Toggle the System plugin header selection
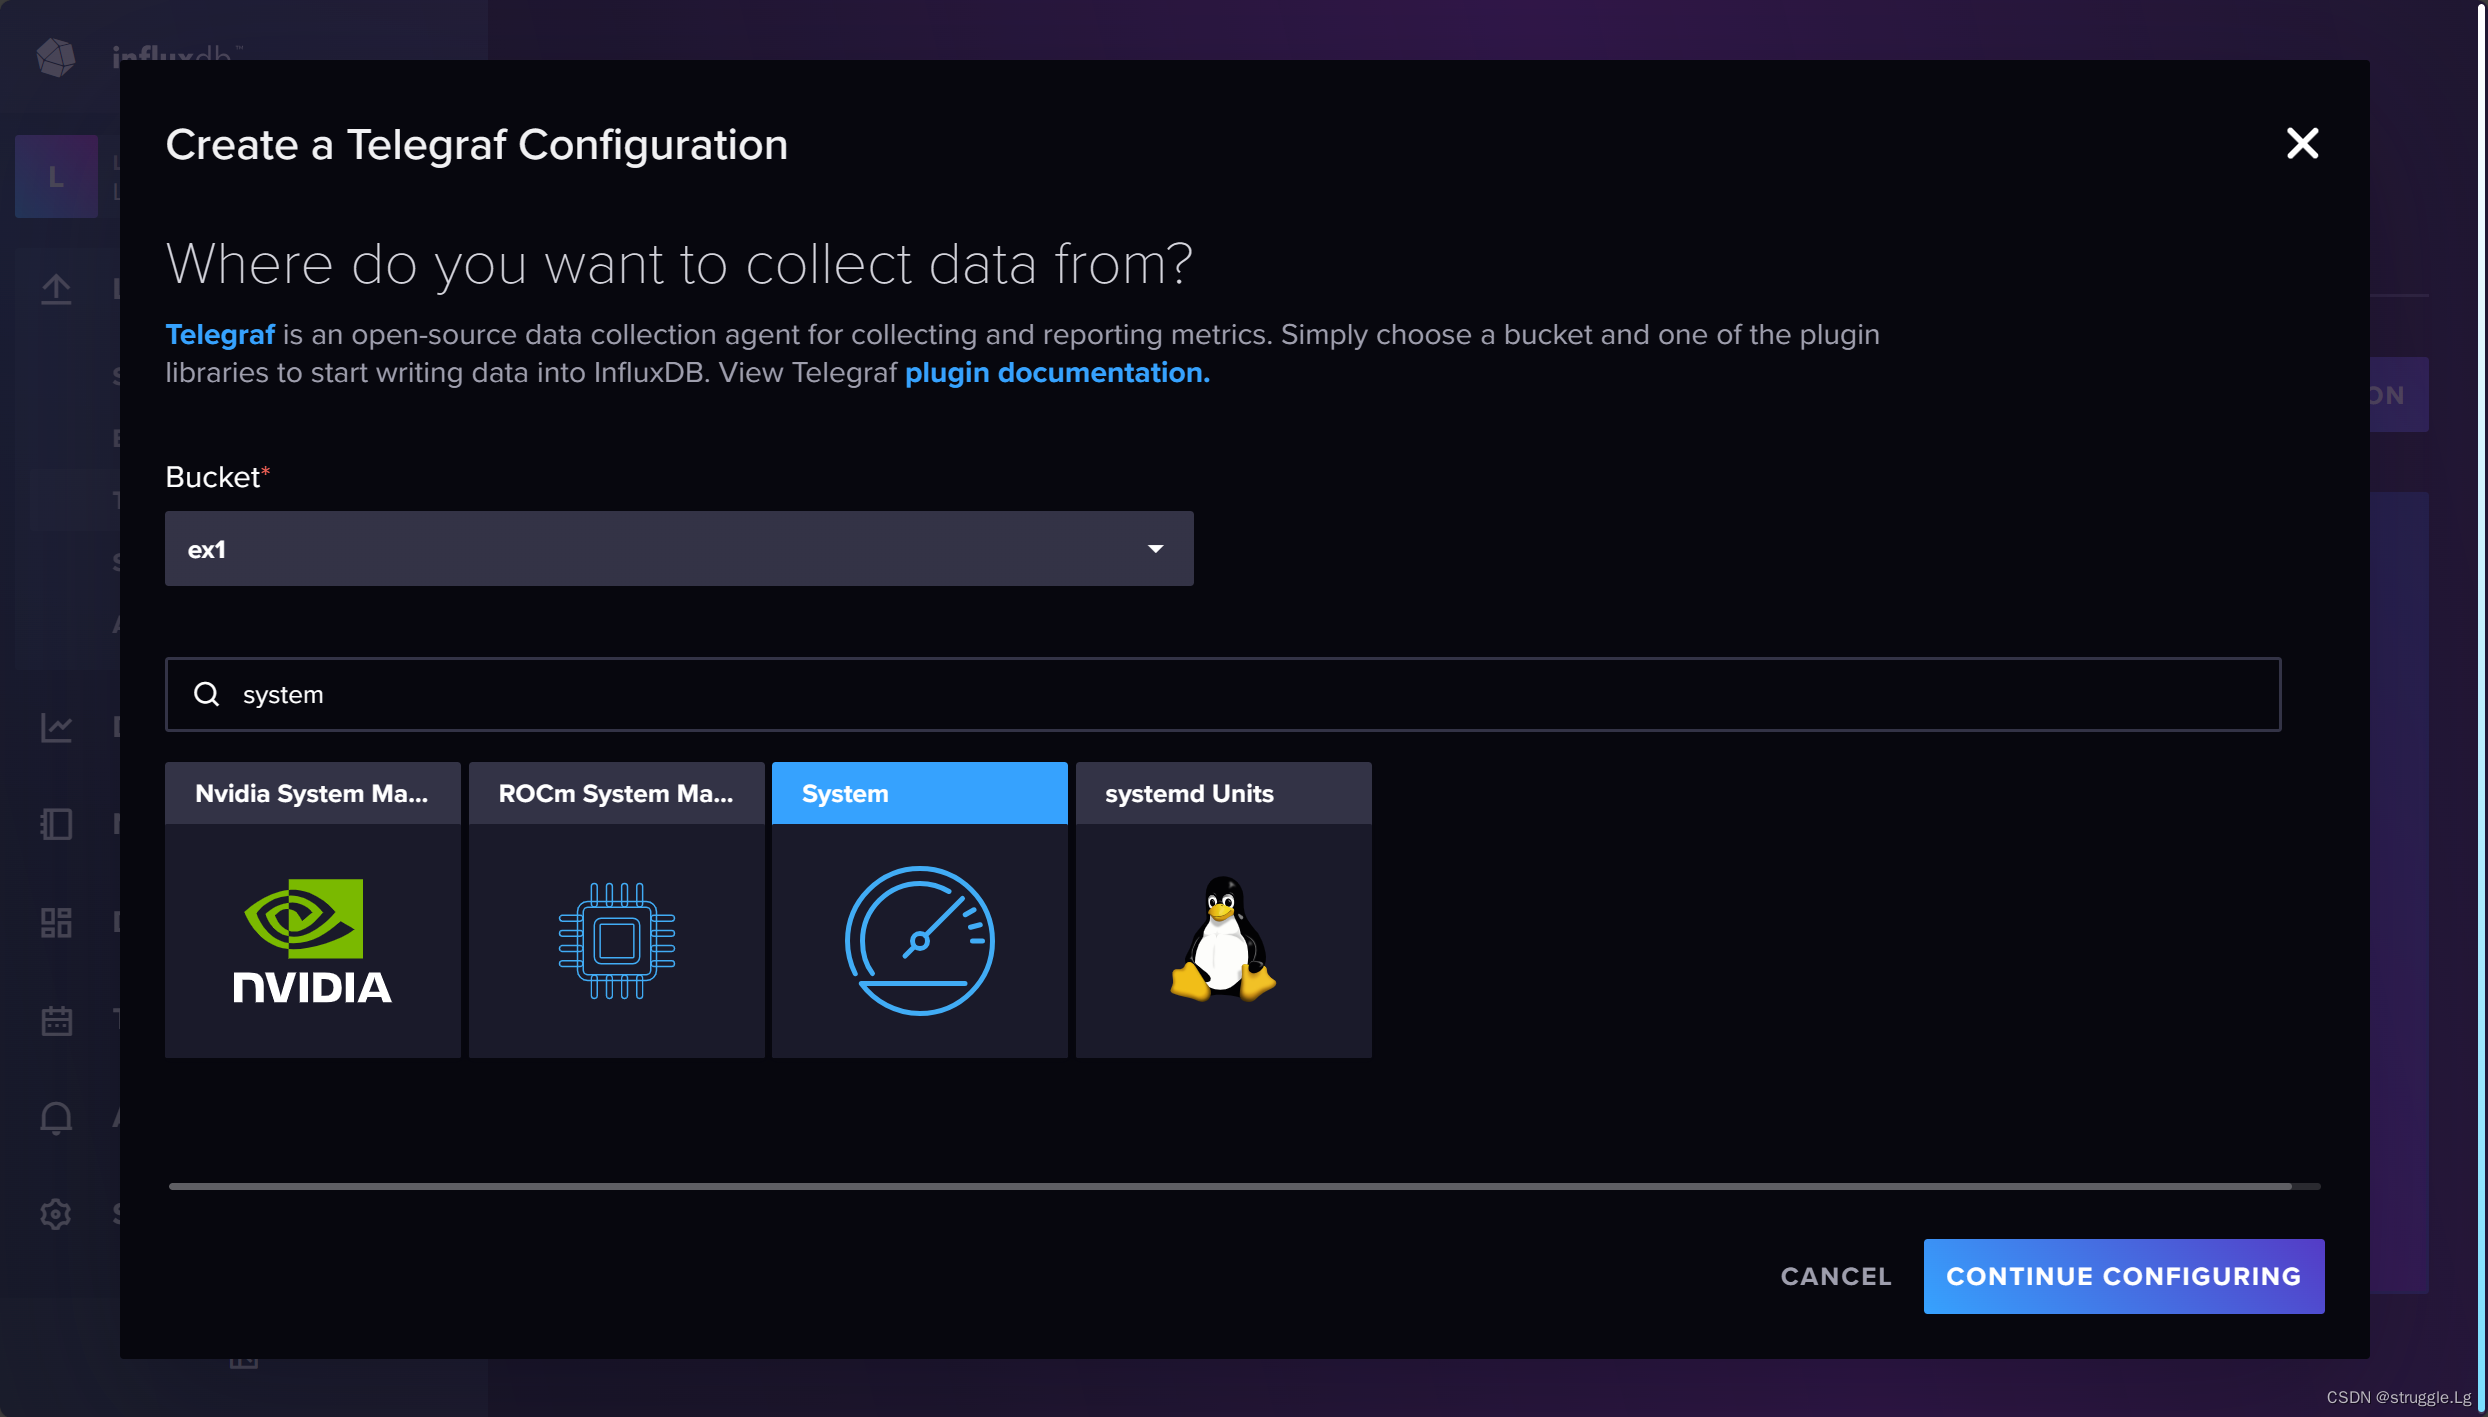The width and height of the screenshot is (2488, 1417). tap(919, 793)
